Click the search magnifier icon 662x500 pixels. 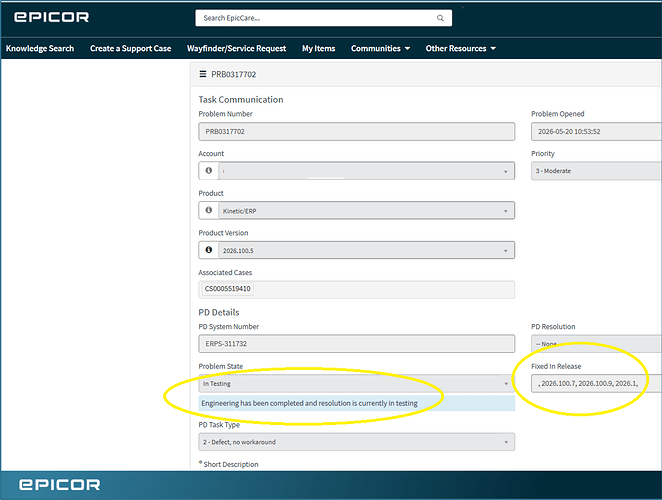tap(440, 18)
